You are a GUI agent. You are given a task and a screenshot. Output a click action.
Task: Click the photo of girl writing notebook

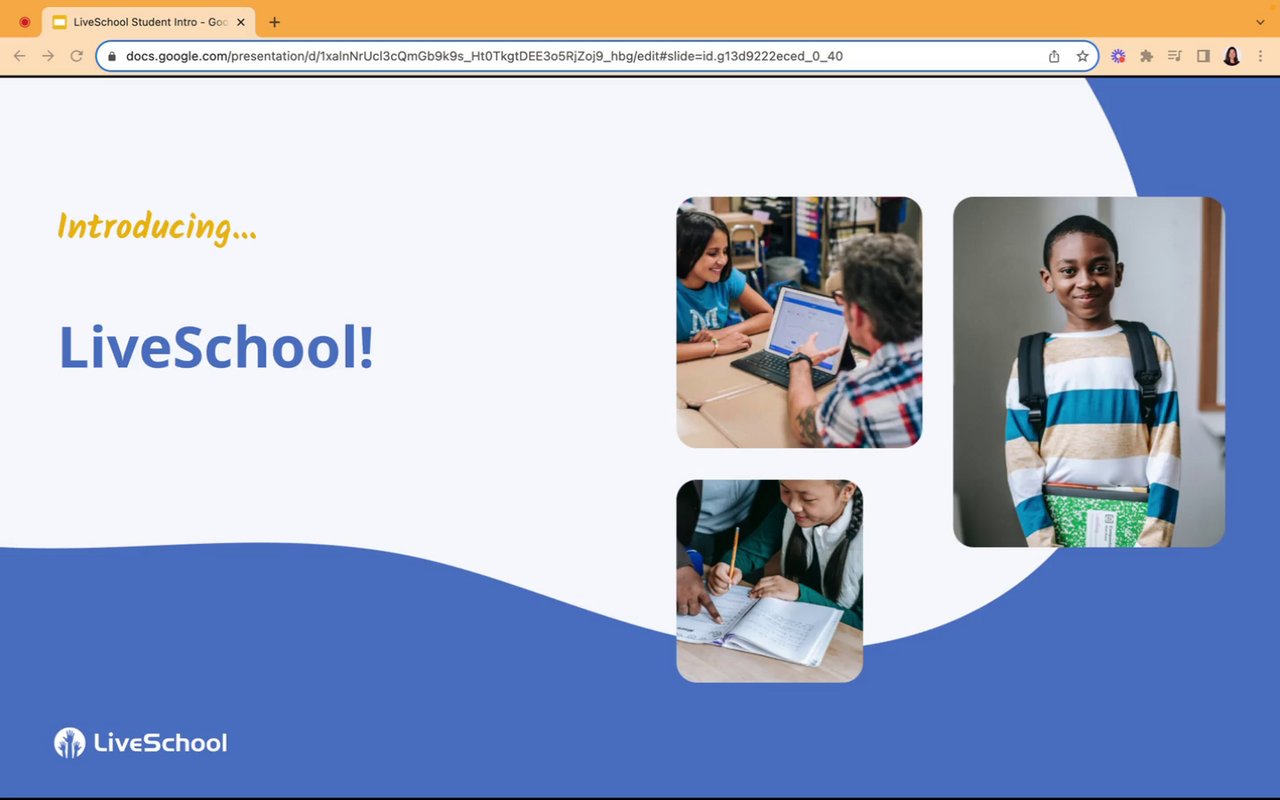[x=769, y=581]
